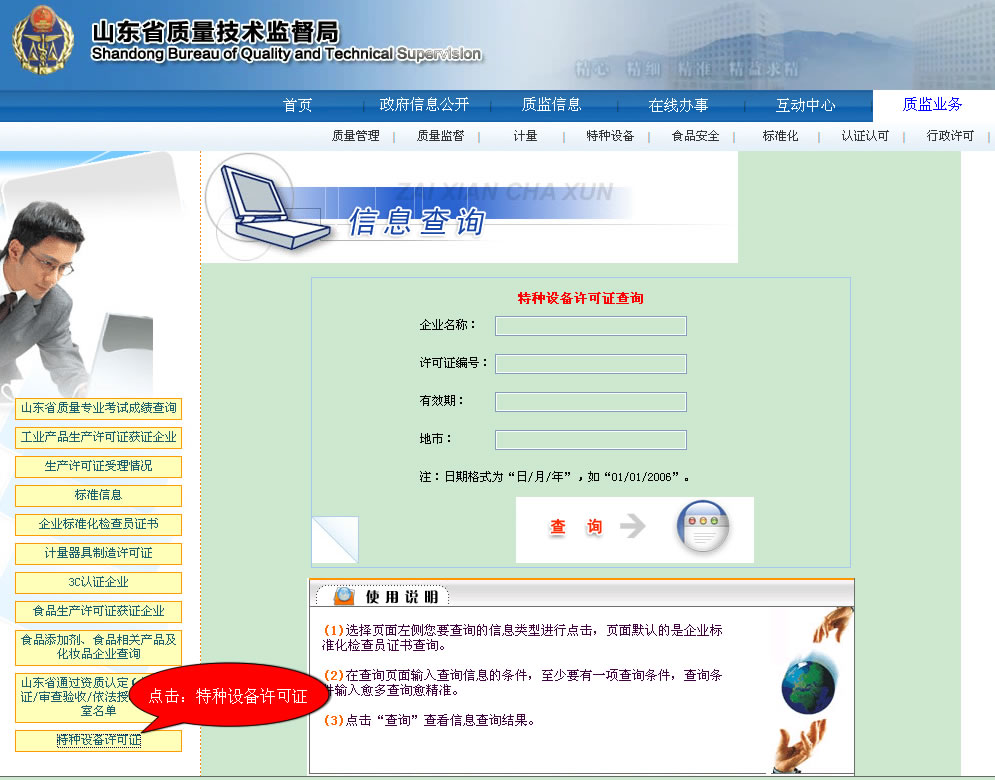Click the icon beside 使用说明 heading
The image size is (995, 780).
pos(344,596)
